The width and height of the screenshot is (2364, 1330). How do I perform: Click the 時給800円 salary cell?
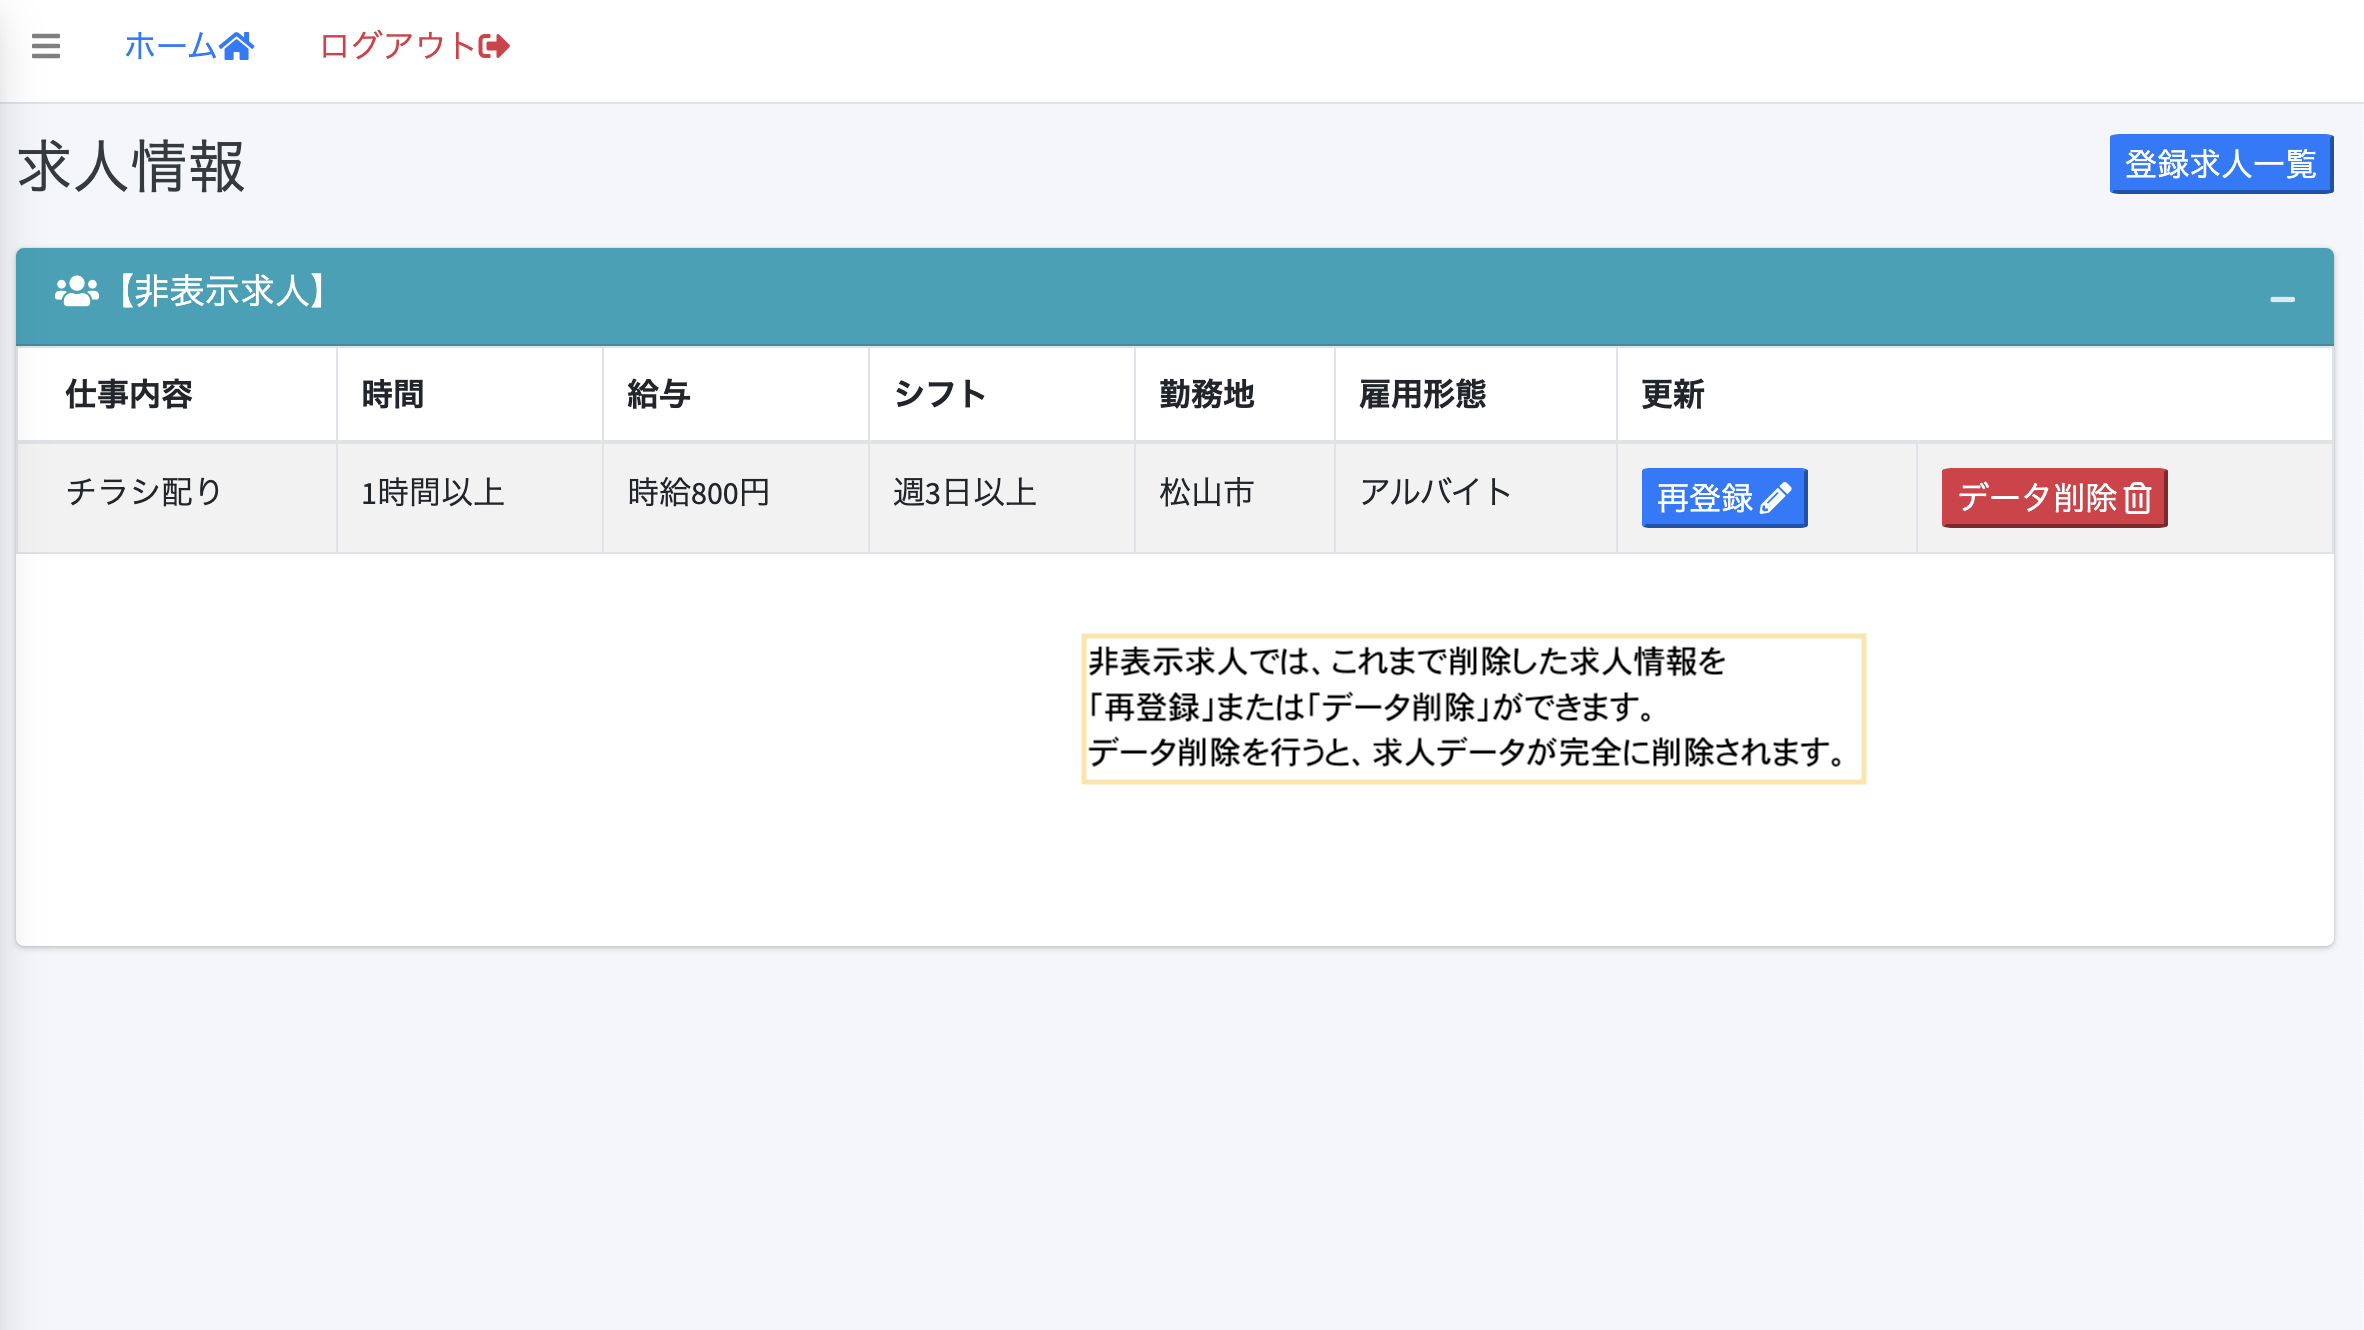coord(699,492)
